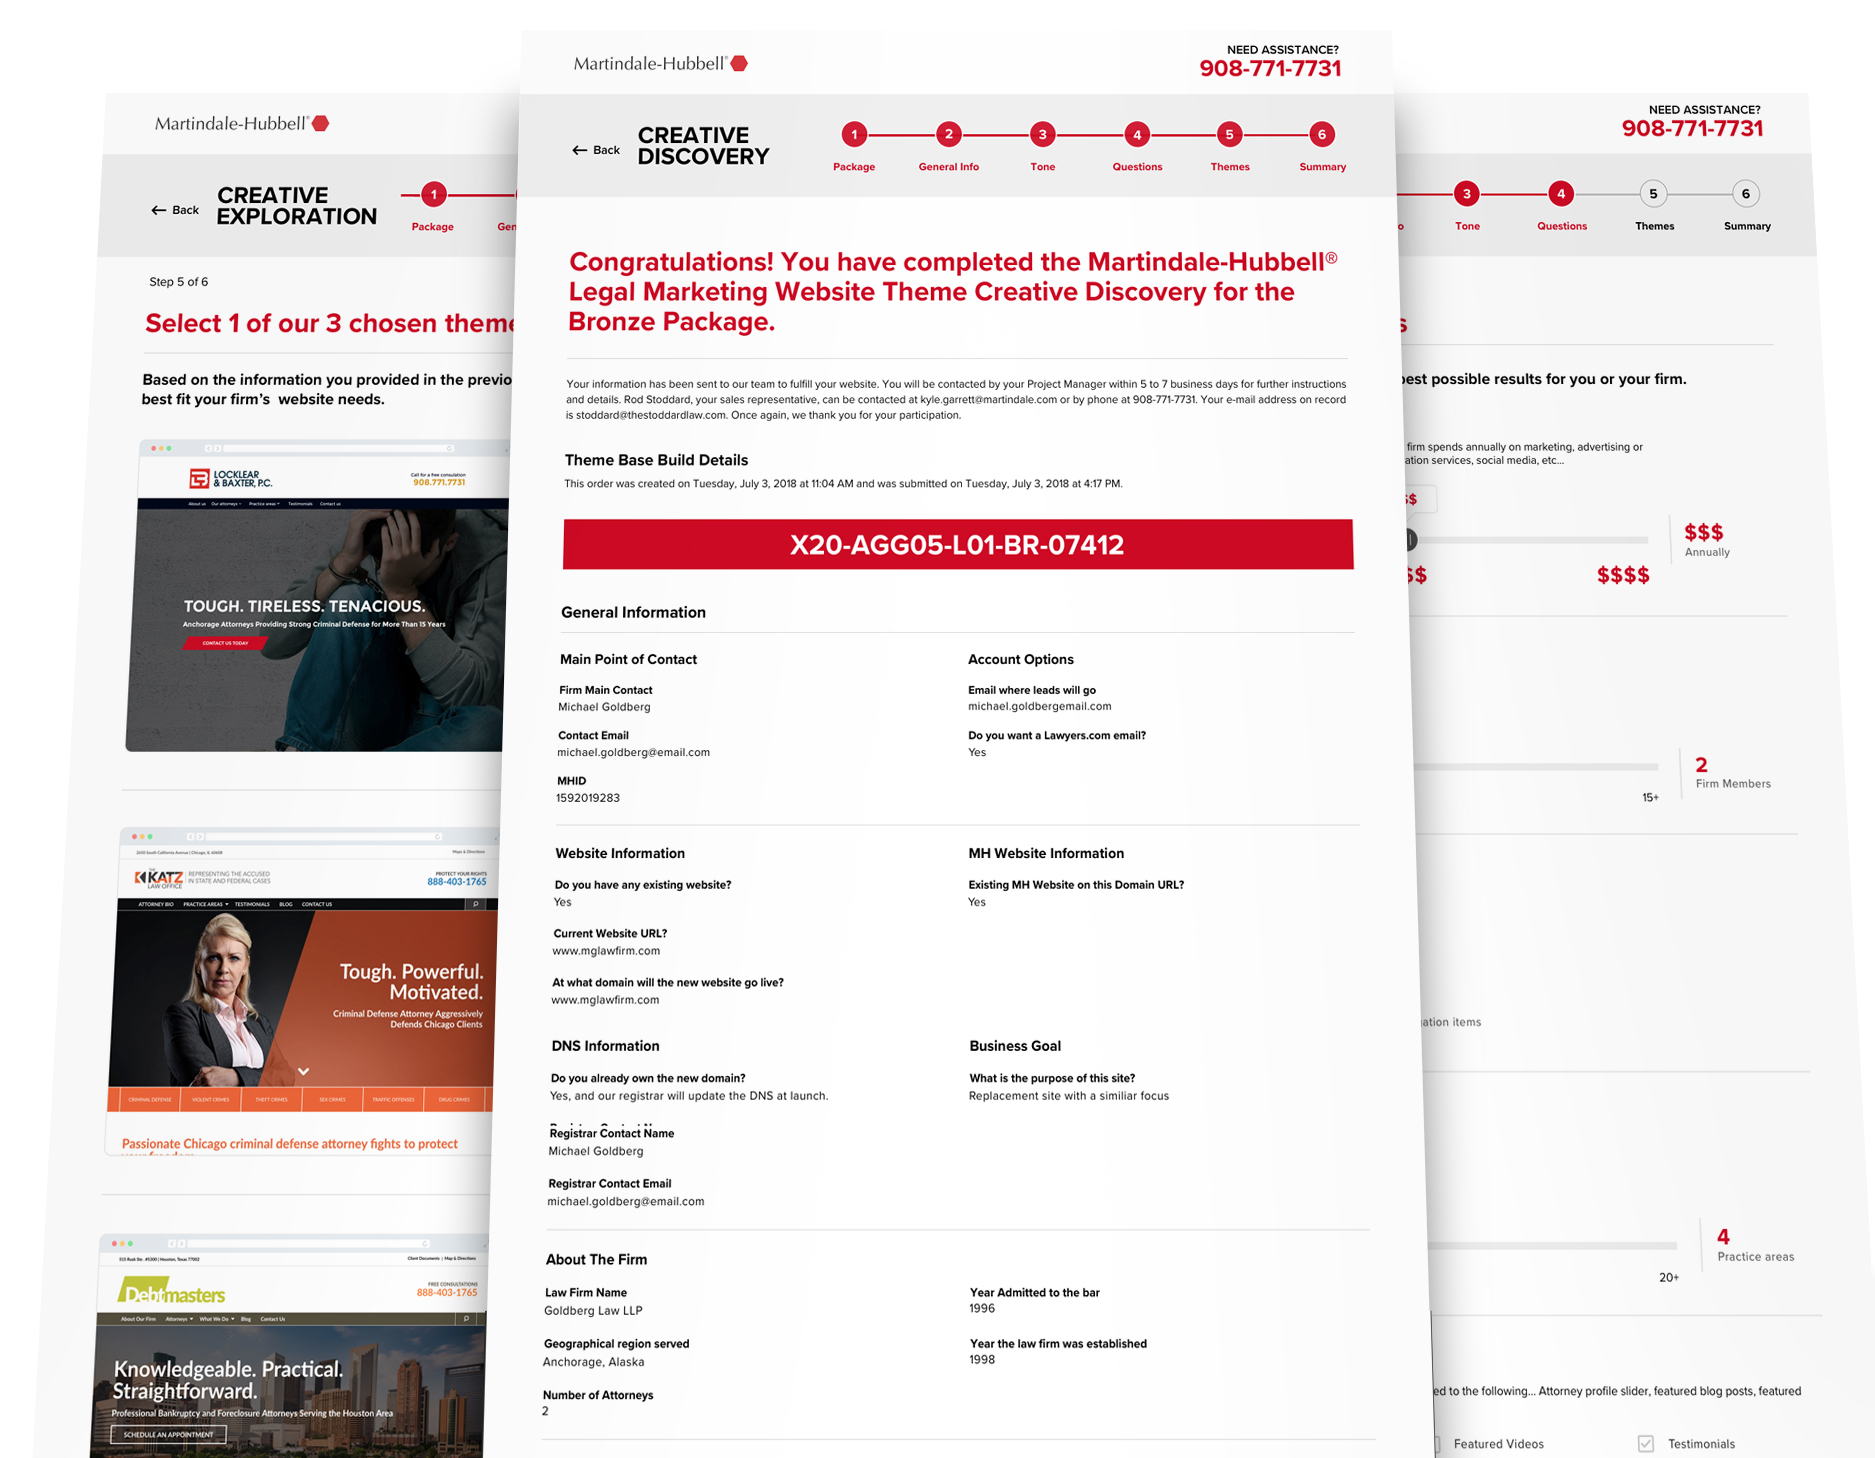Screen dimensions: 1875x1458
Task: Click the MHID value 1592019283
Action: pos(588,798)
